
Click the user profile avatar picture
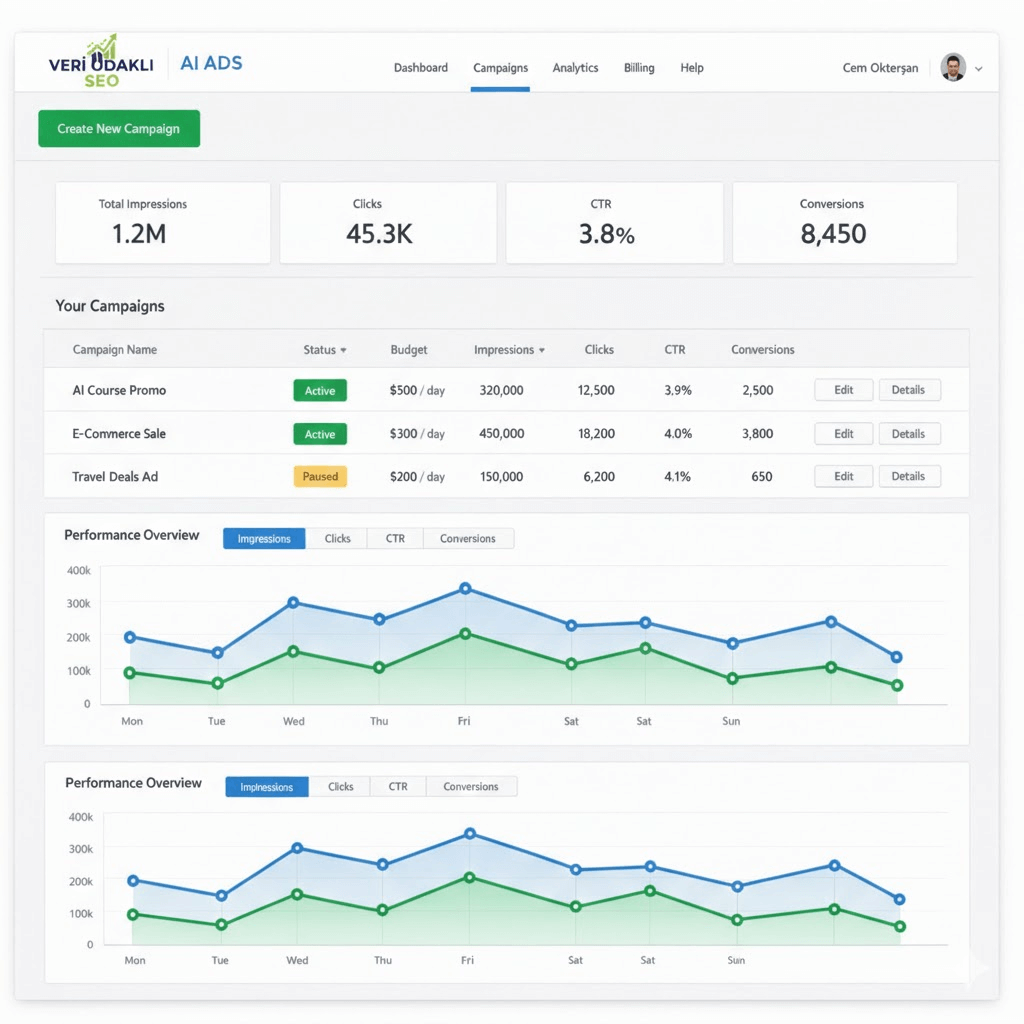(953, 68)
